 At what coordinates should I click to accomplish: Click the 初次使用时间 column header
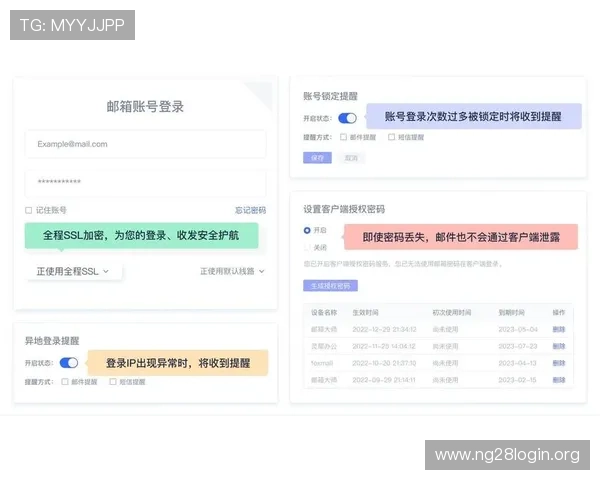pyautogui.click(x=452, y=312)
